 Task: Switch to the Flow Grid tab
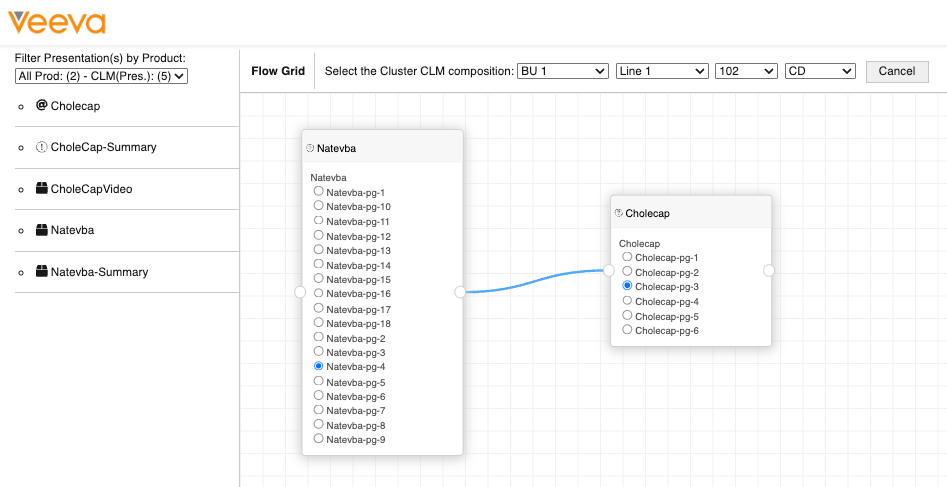click(x=278, y=71)
